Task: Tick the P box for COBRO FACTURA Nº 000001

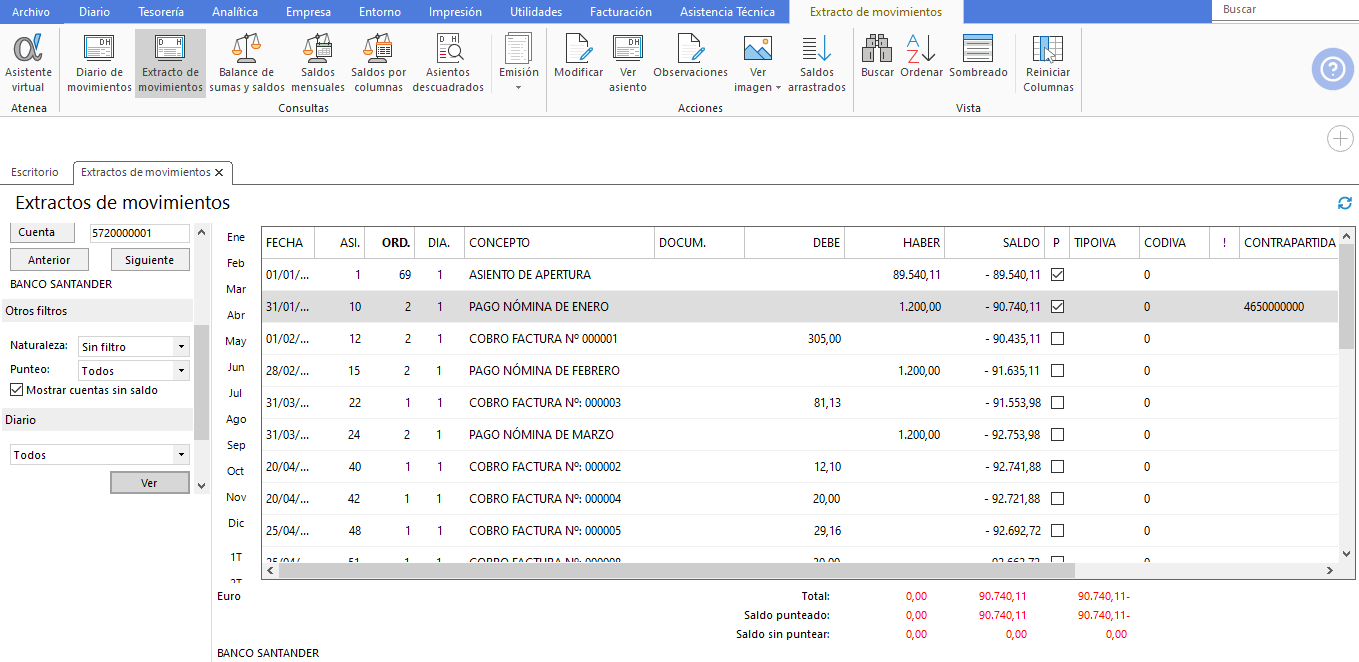Action: (x=1057, y=338)
